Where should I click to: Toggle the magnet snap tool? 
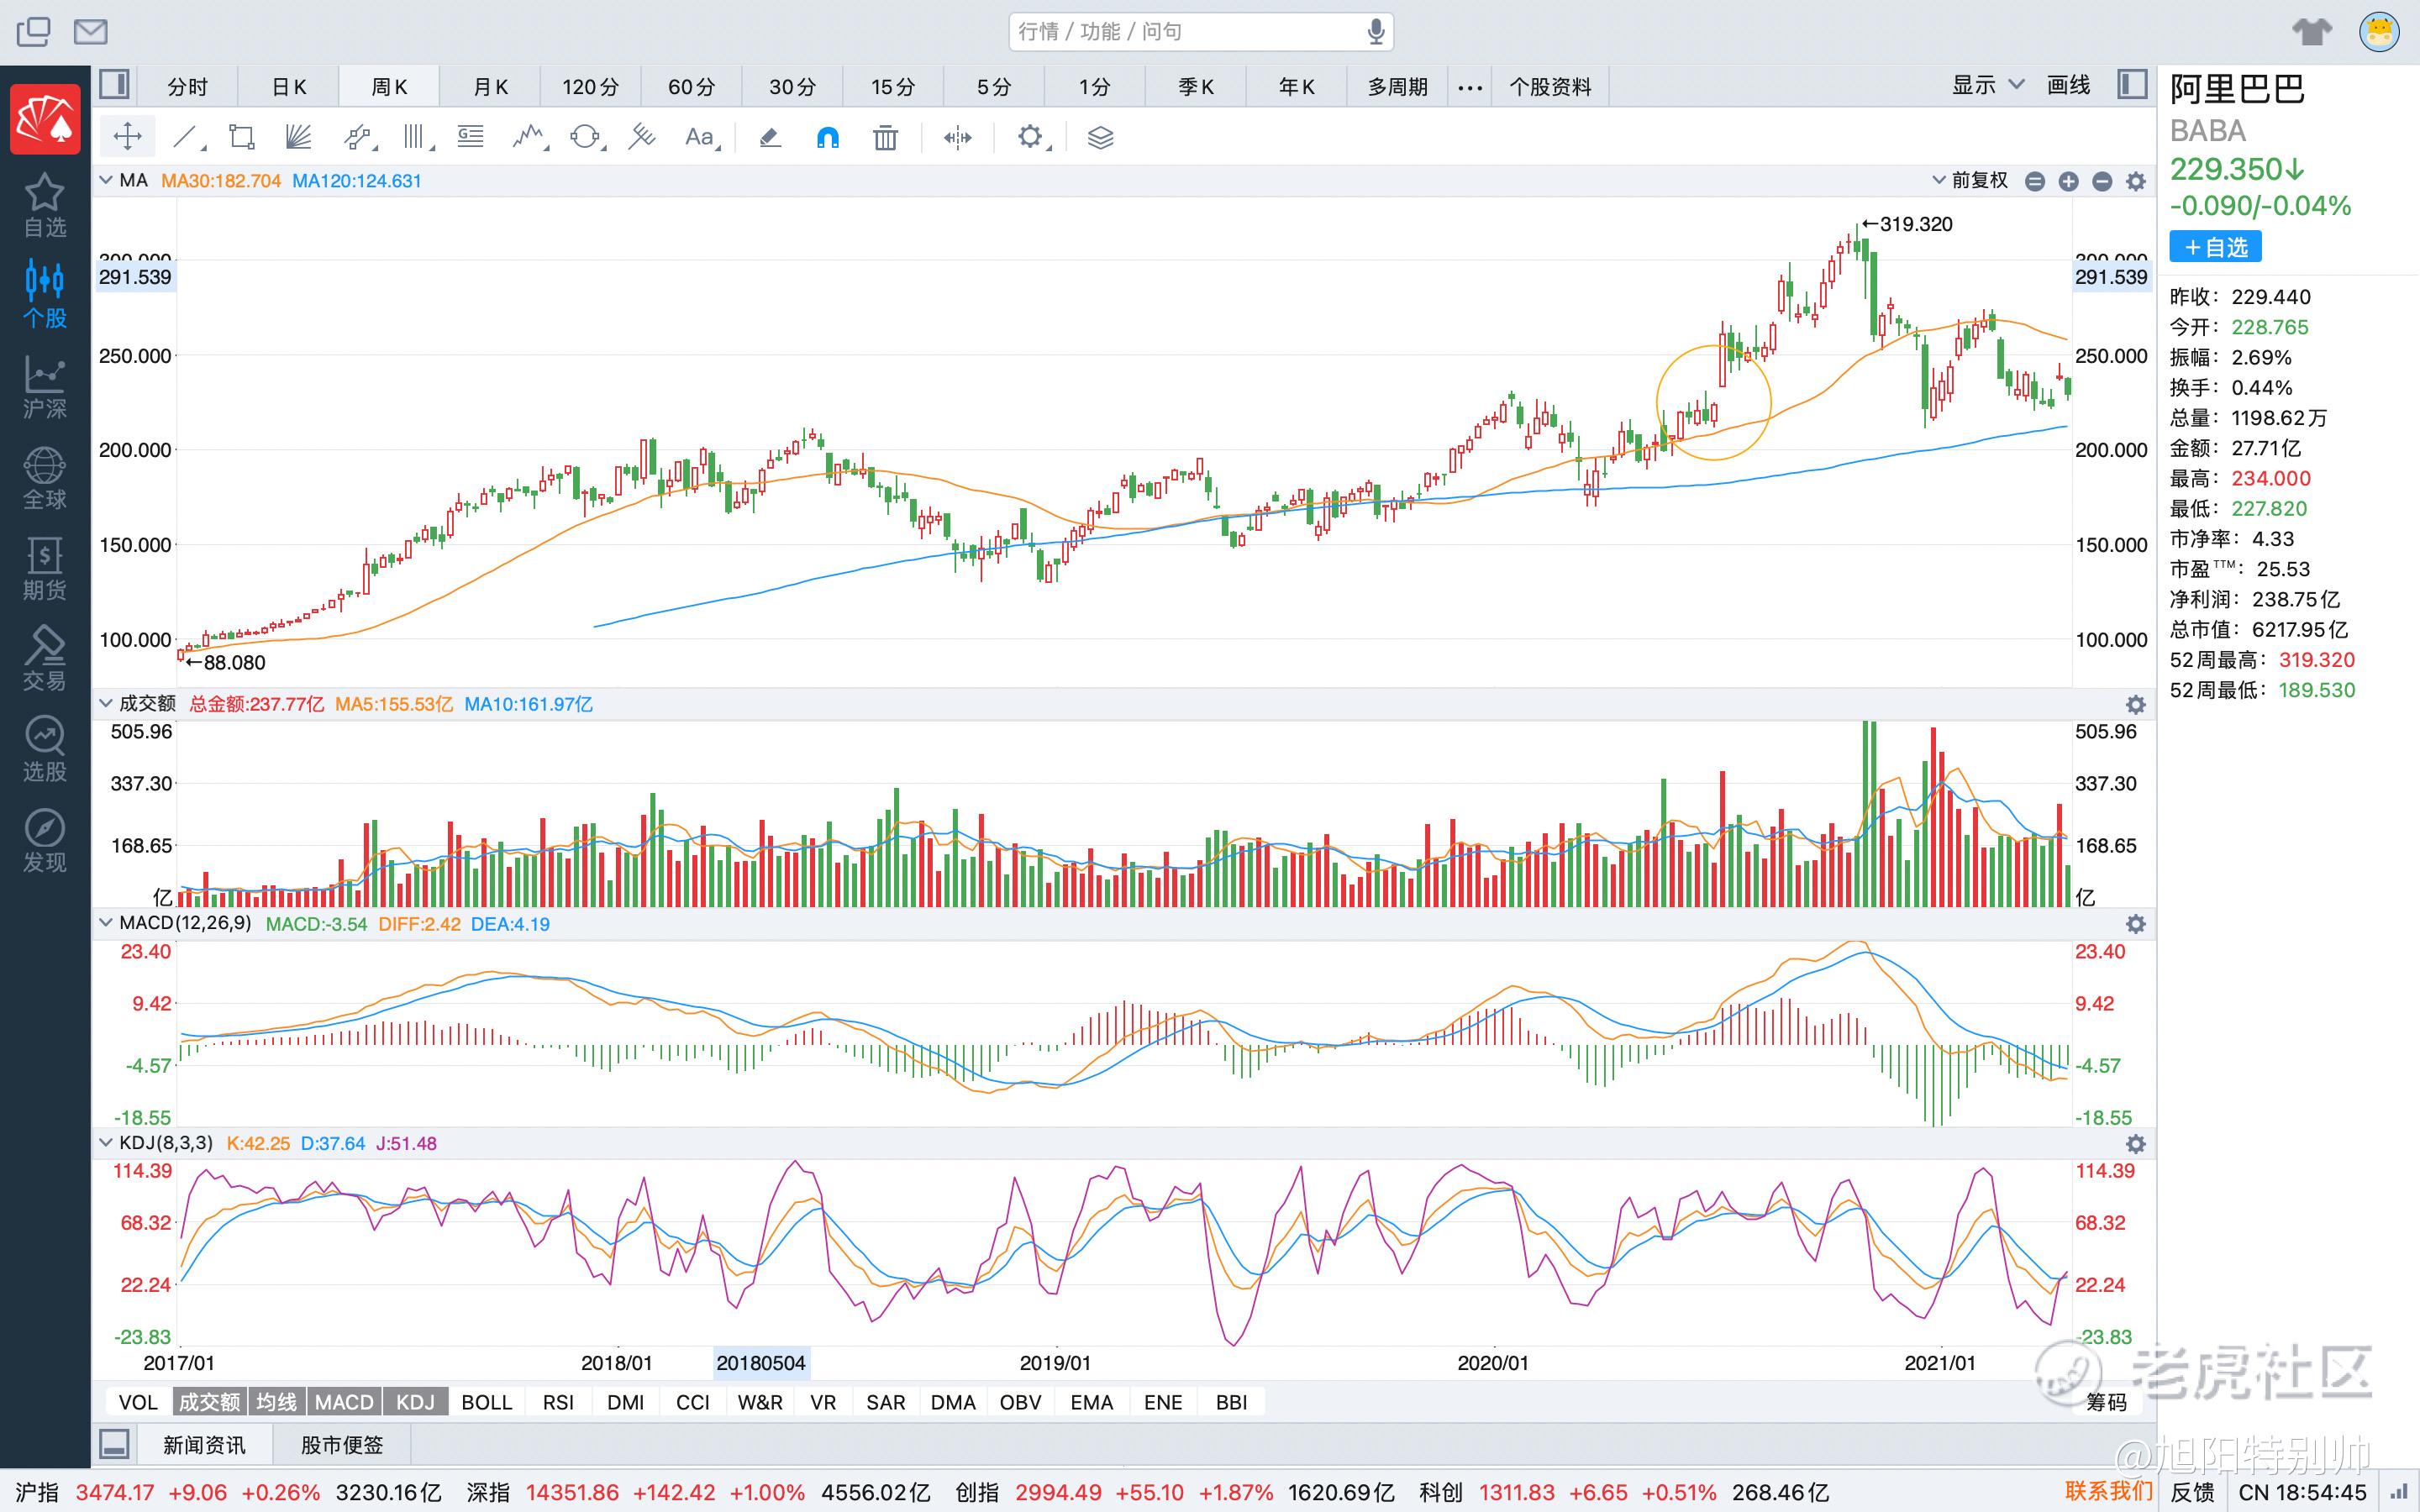pos(828,137)
